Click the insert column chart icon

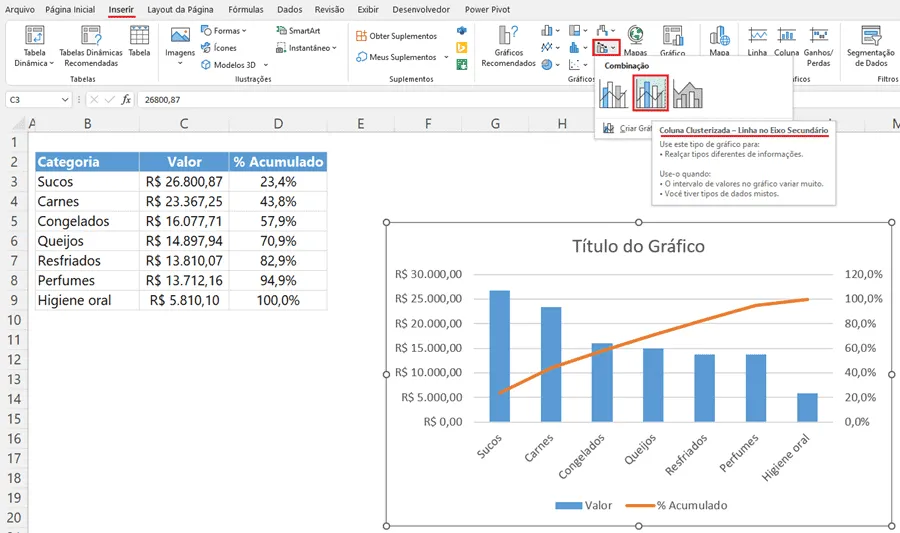pos(546,30)
